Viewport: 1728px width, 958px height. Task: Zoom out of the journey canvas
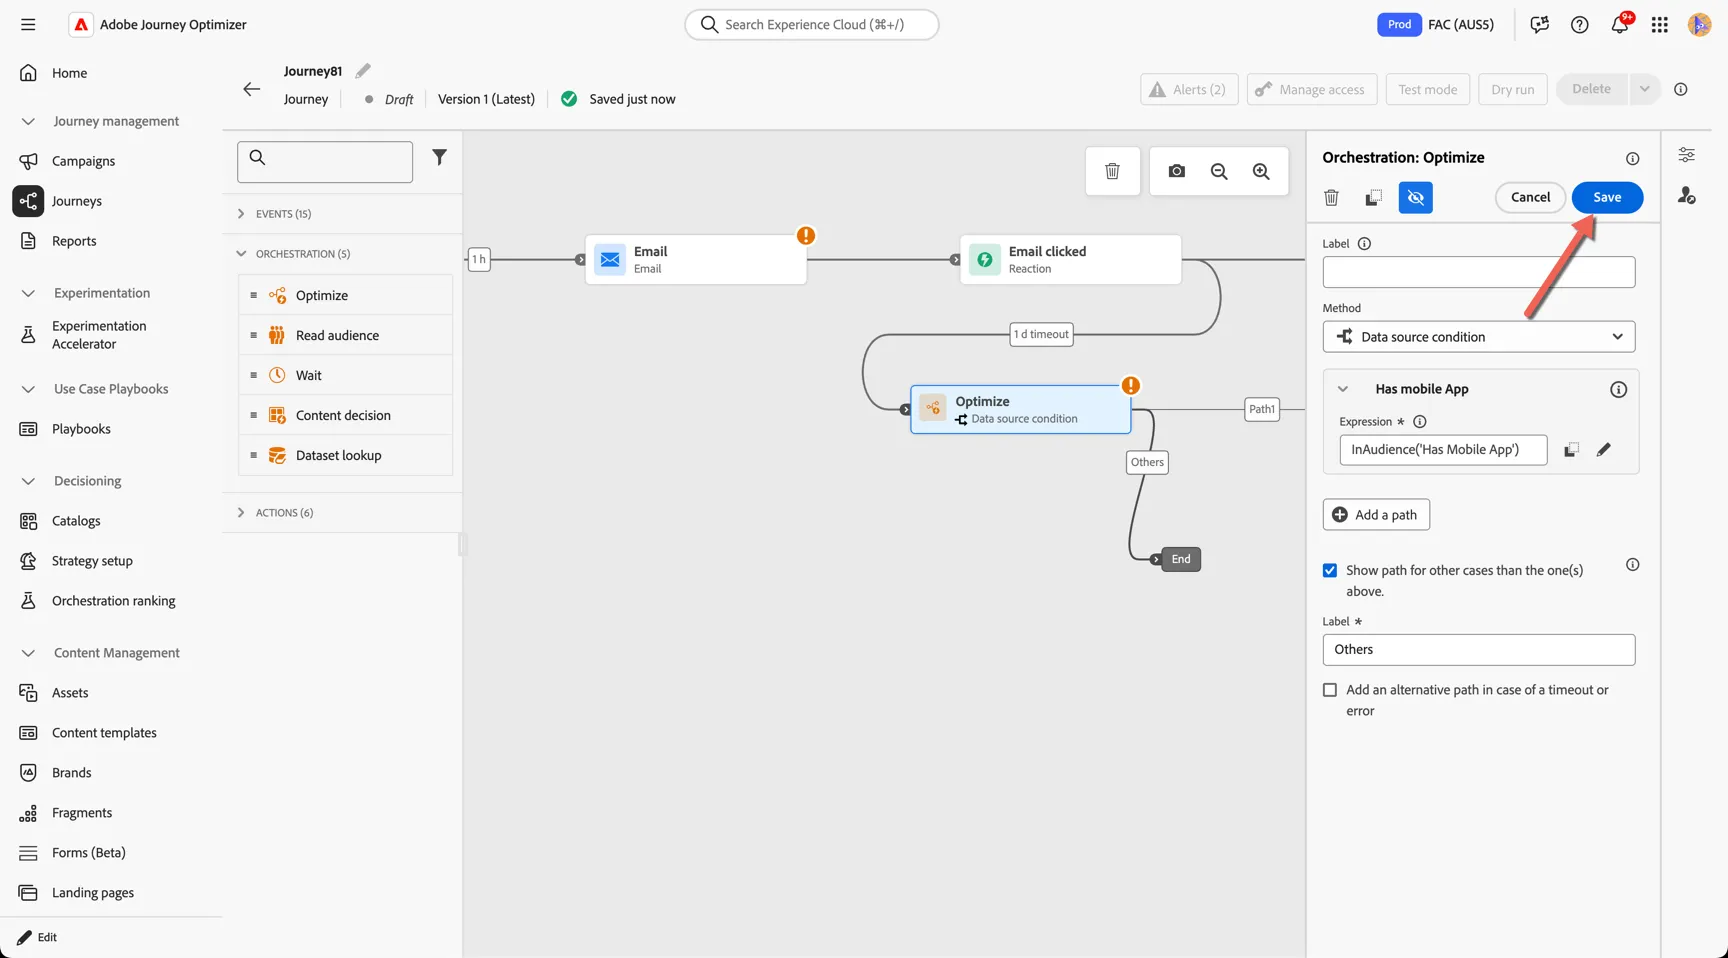pos(1219,171)
